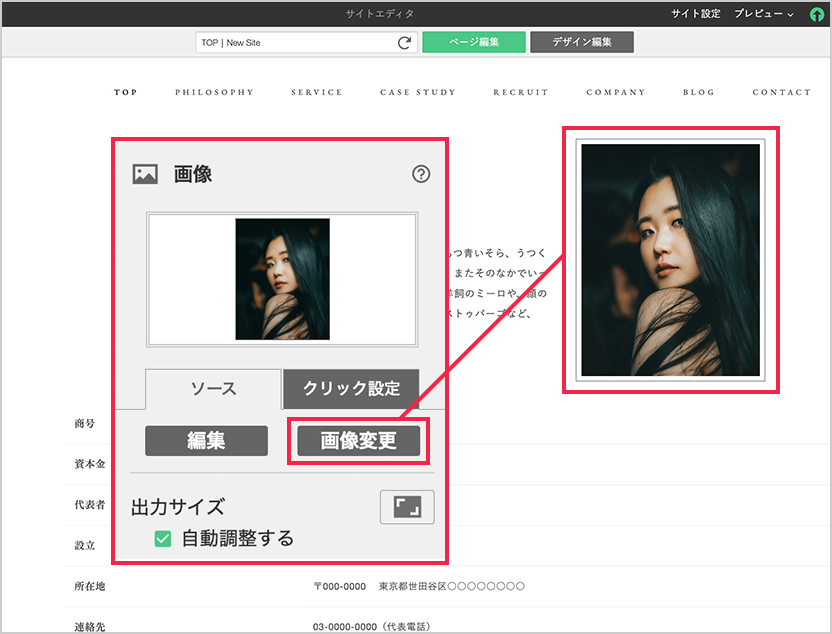Select the woman's portrait image on page
The height and width of the screenshot is (634, 832).
pyautogui.click(x=670, y=260)
